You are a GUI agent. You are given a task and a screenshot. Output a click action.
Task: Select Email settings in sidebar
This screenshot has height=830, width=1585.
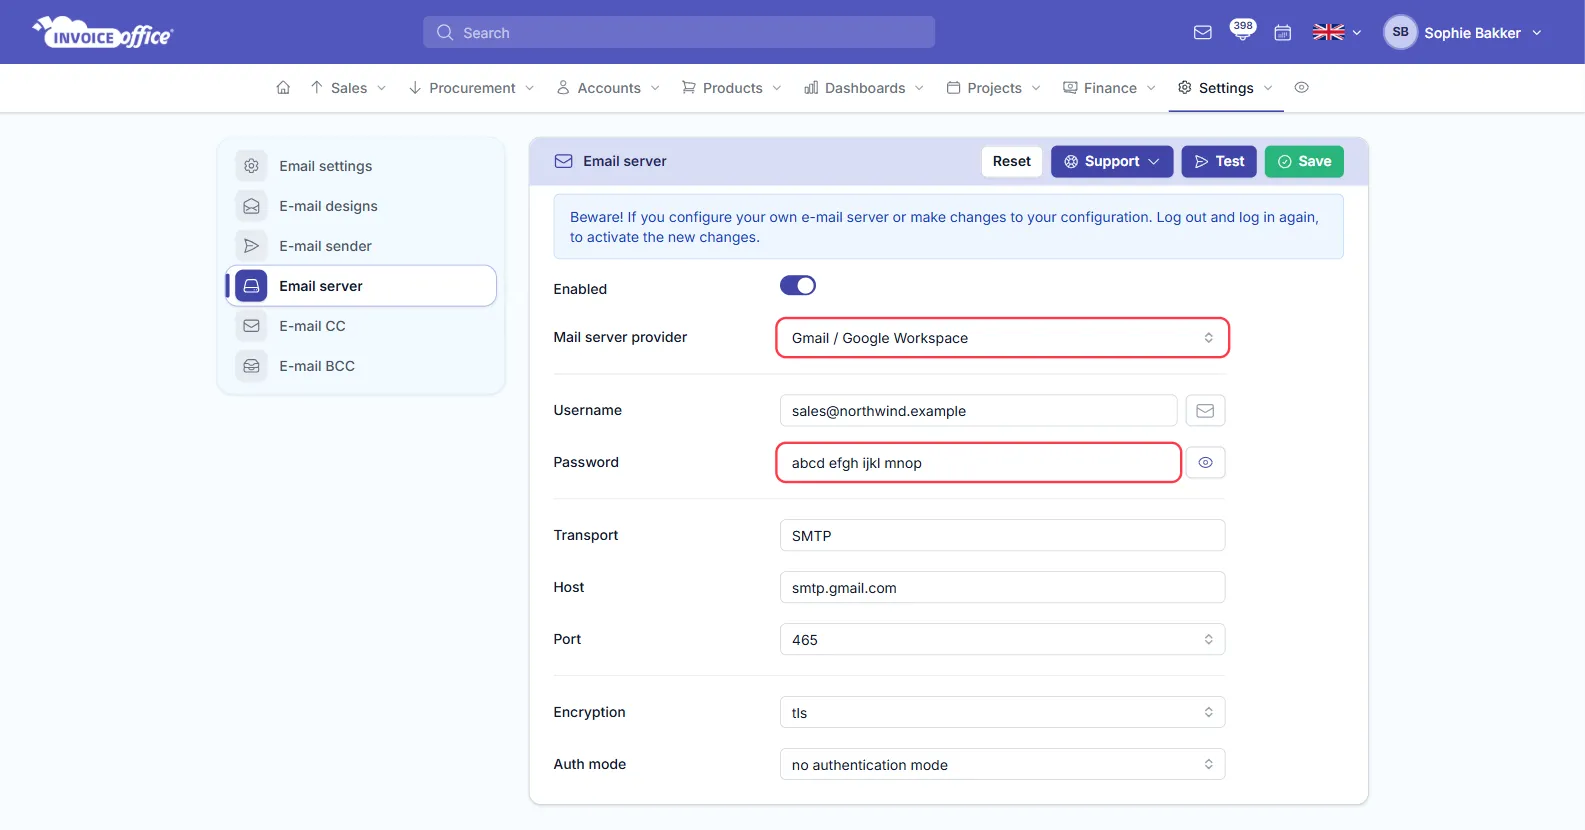361,166
